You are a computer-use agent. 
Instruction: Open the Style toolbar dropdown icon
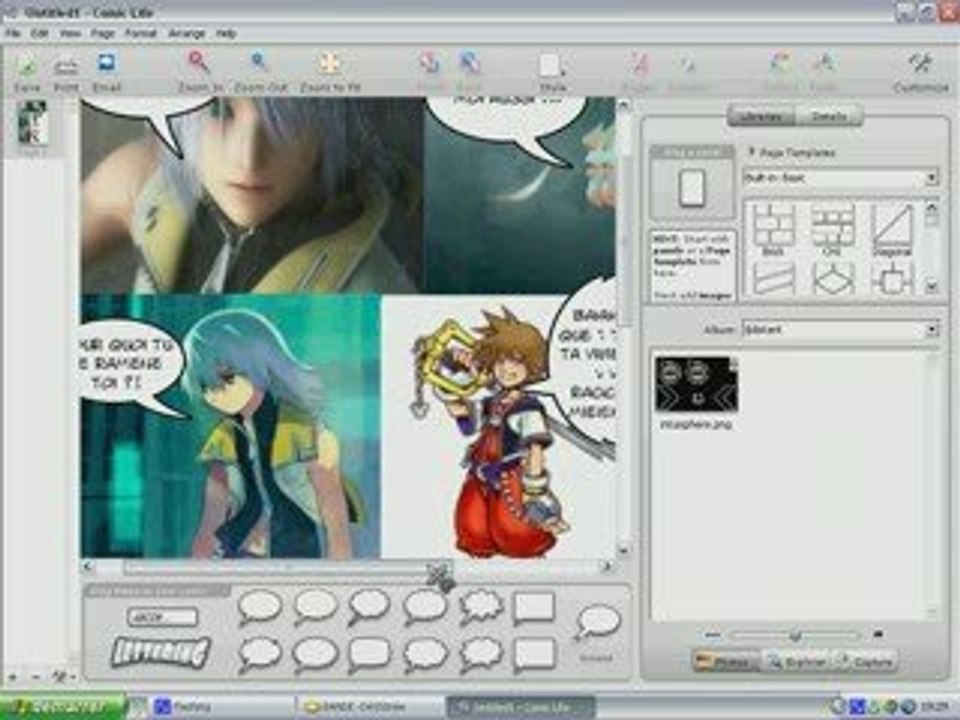point(552,65)
